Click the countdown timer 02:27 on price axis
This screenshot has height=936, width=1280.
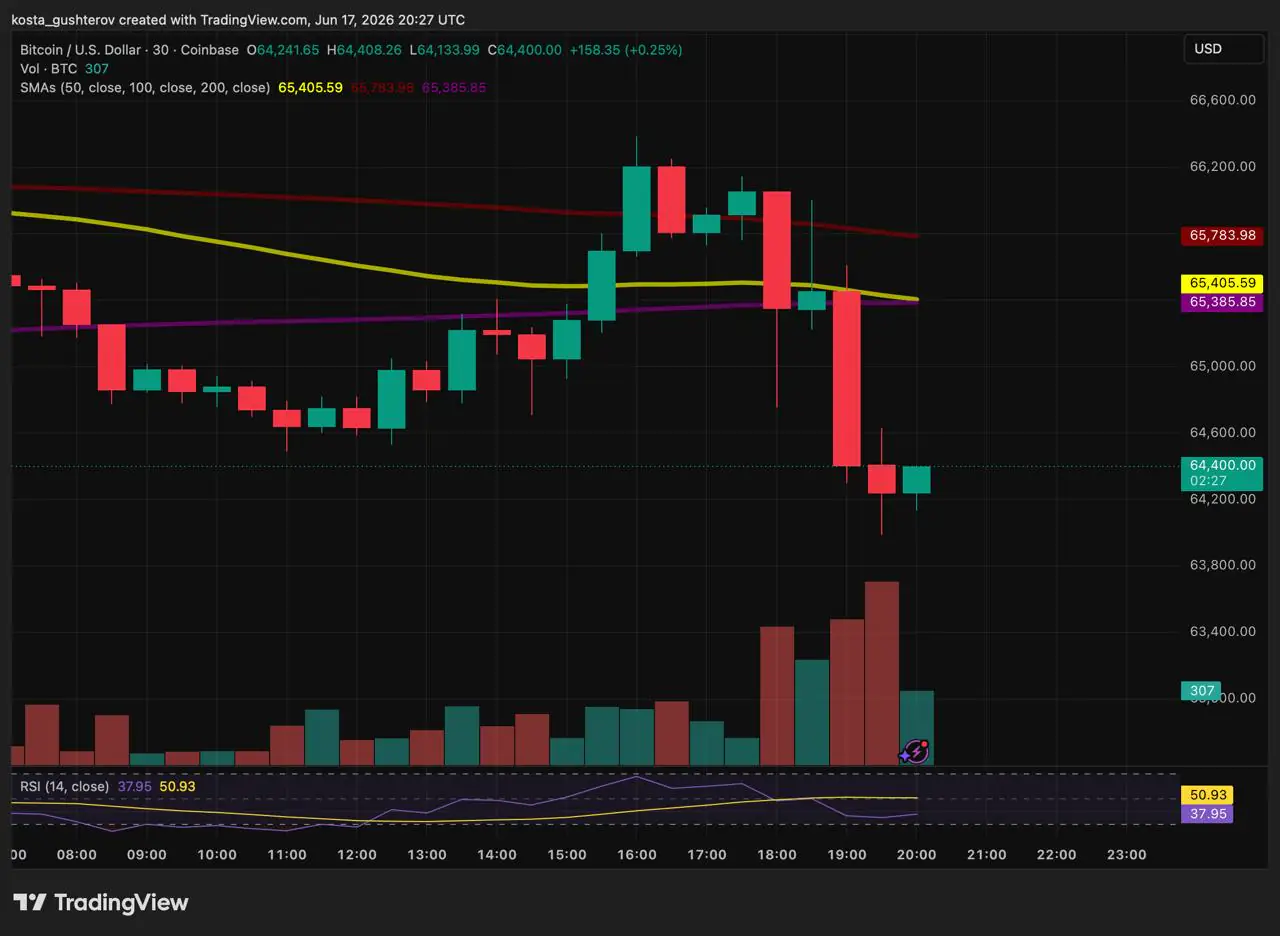(1208, 481)
